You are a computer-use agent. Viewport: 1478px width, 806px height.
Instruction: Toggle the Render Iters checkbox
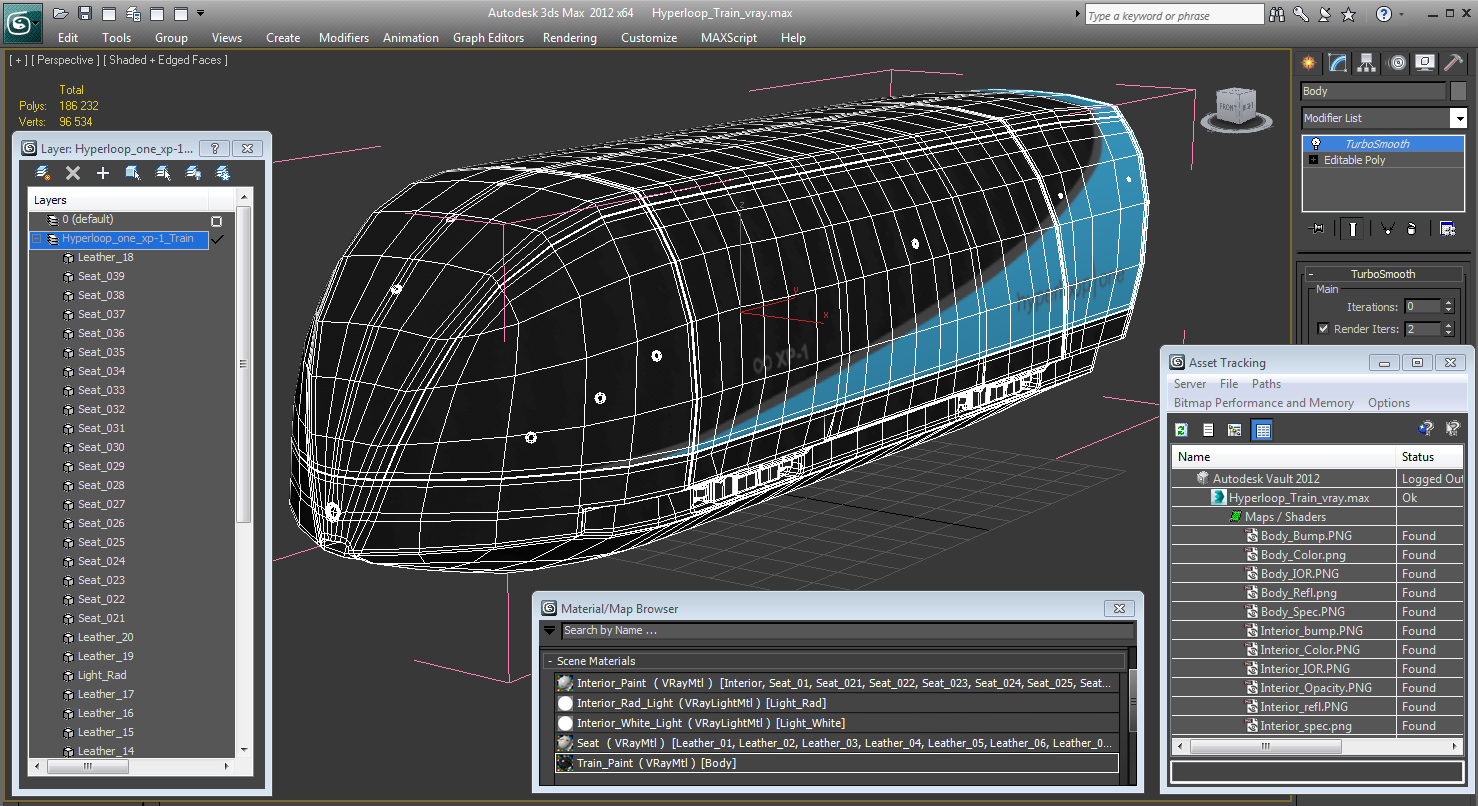tap(1324, 329)
